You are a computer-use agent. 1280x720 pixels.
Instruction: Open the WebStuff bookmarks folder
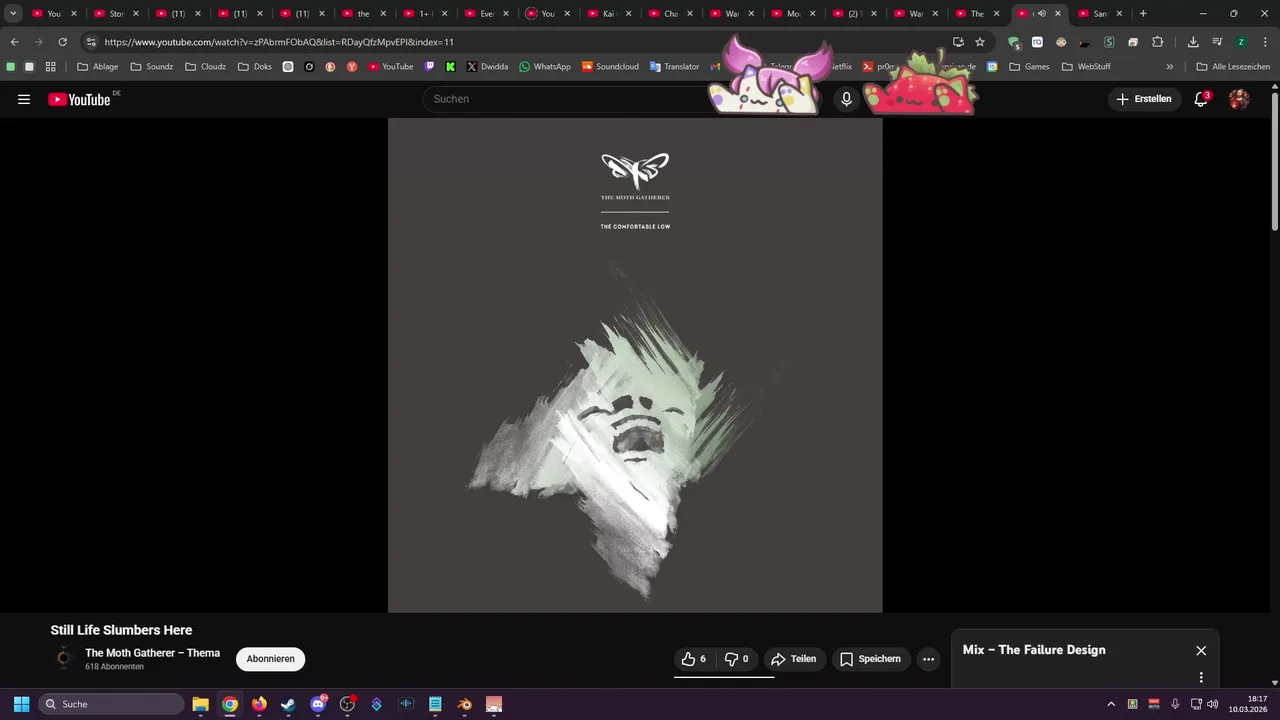click(1086, 67)
